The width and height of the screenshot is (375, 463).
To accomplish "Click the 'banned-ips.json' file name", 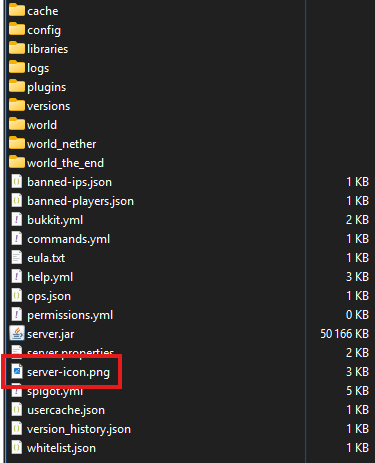I will pyautogui.click(x=69, y=182).
